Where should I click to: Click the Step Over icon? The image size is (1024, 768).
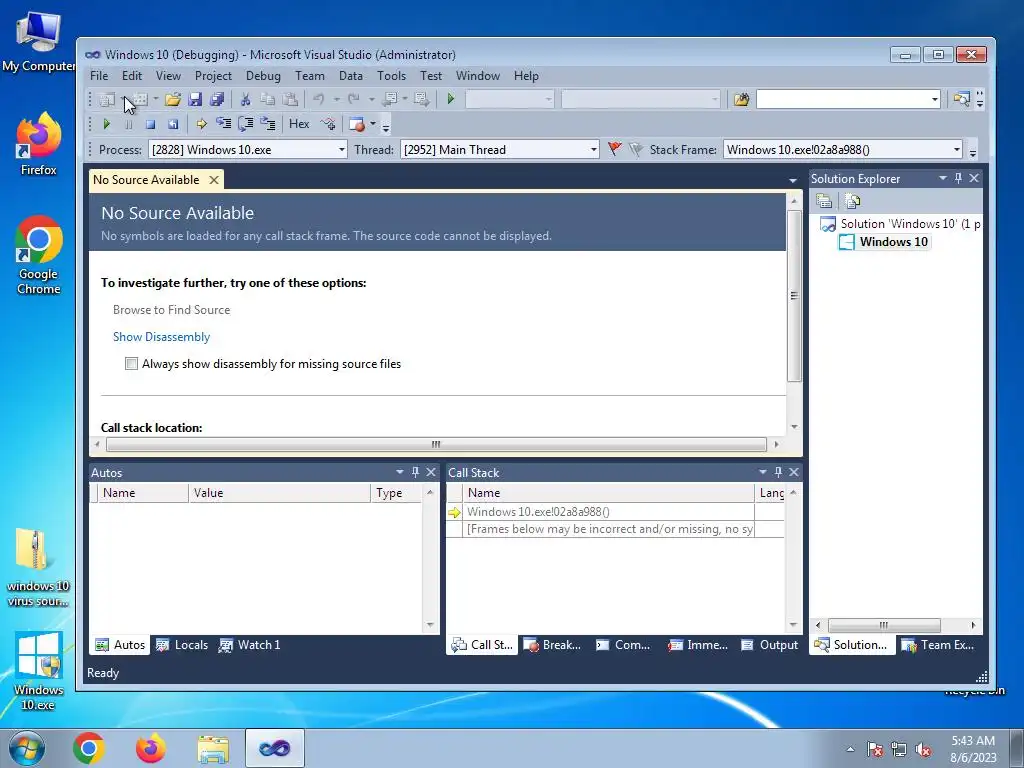(x=246, y=124)
